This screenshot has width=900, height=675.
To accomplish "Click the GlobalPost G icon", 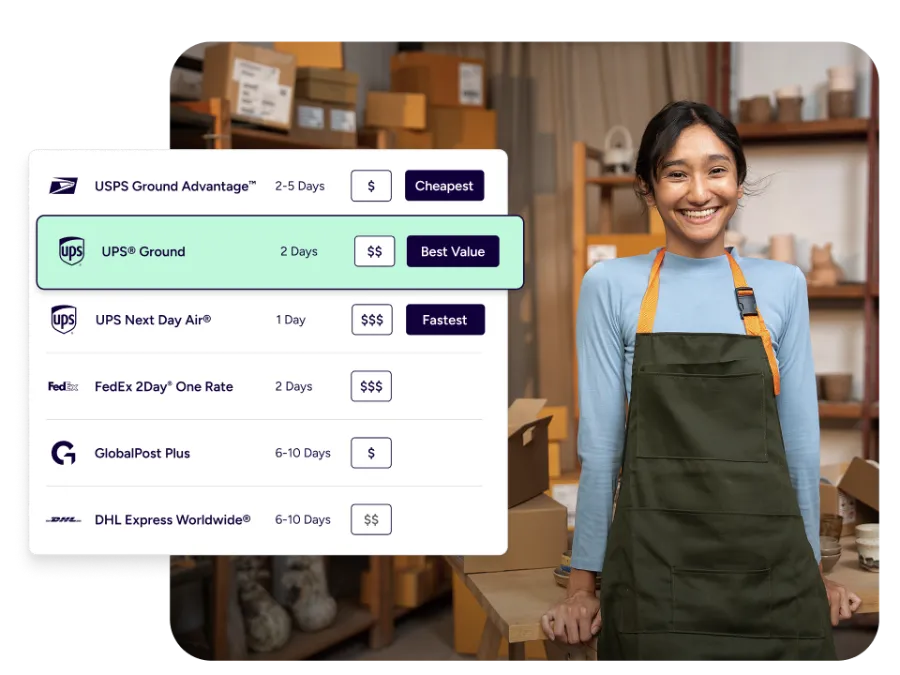I will 64,453.
